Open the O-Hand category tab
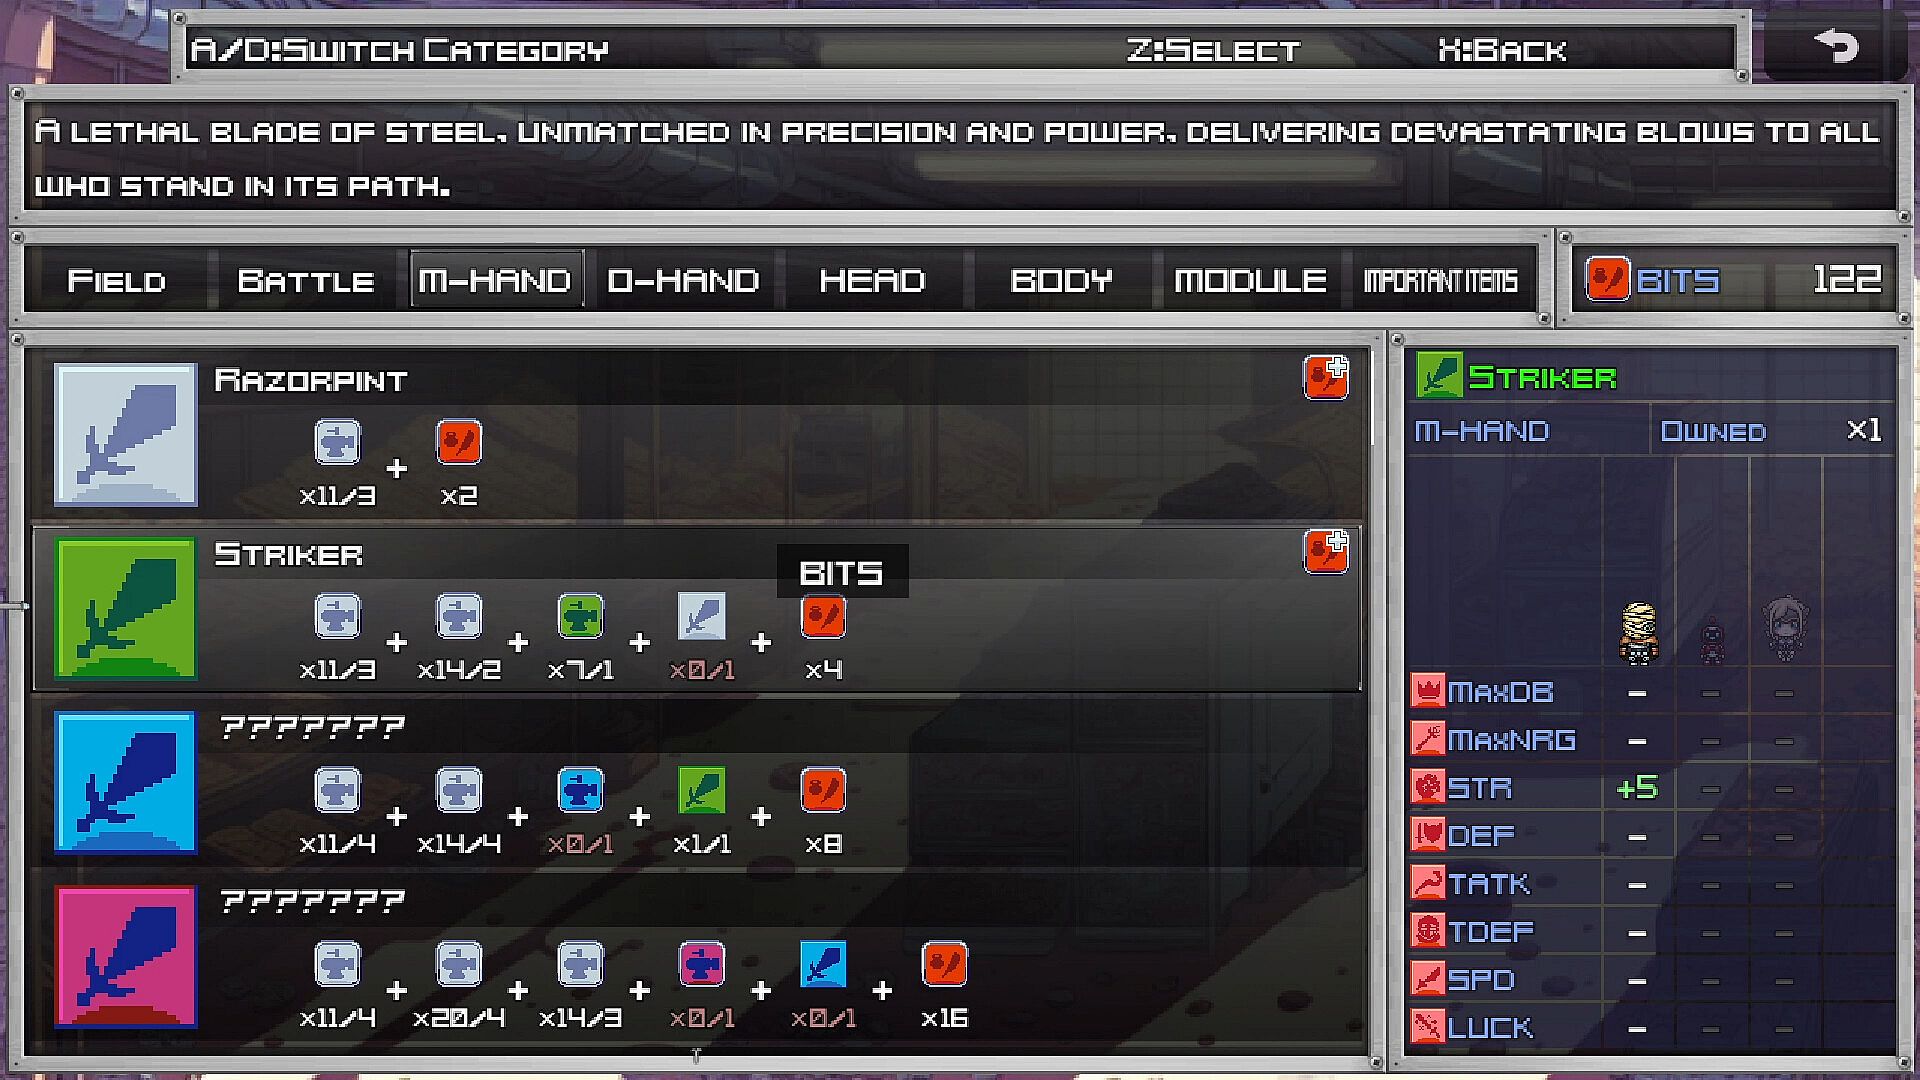1920x1080 pixels. (x=683, y=281)
